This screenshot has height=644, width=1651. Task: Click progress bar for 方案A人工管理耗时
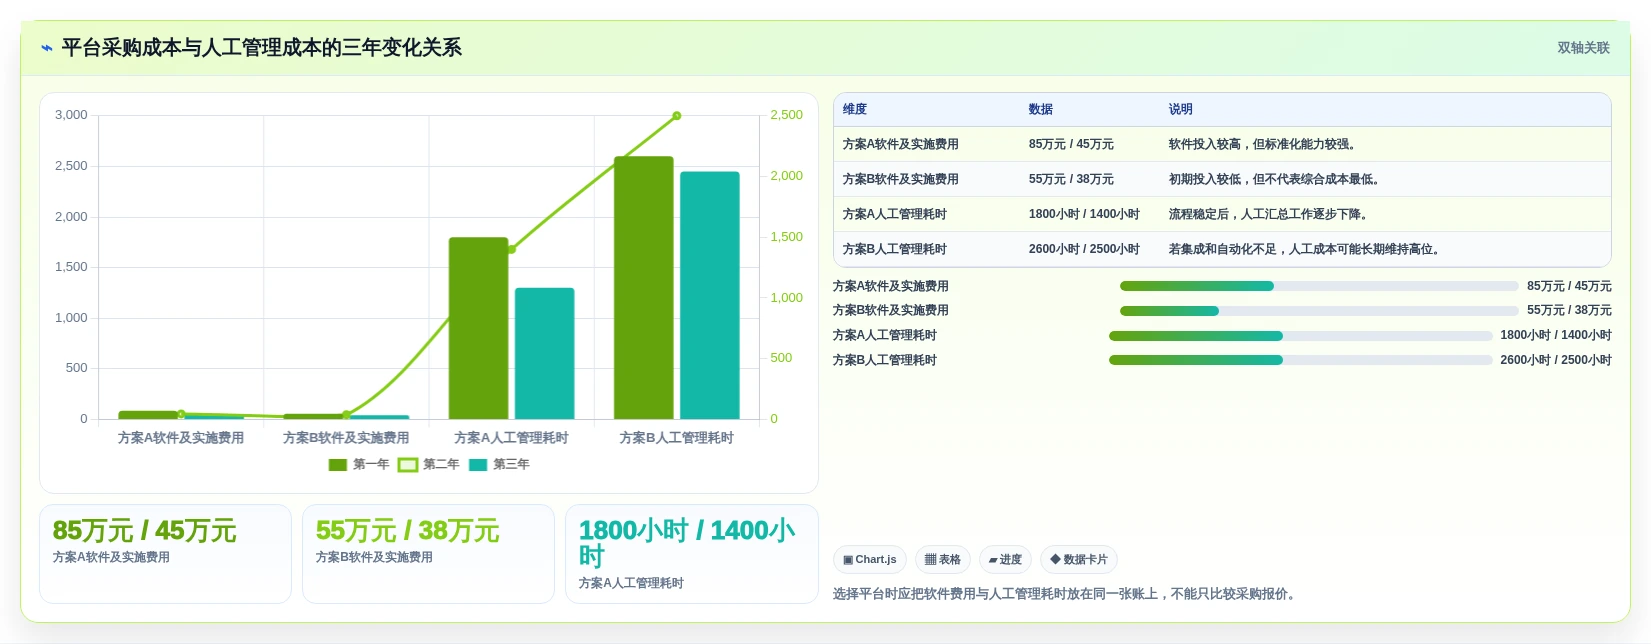point(1300,336)
